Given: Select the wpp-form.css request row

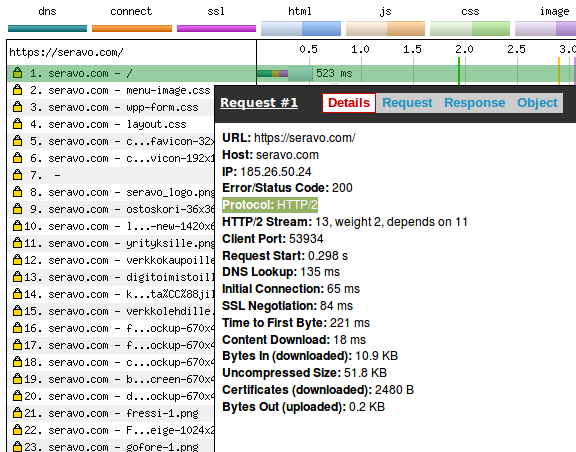Looking at the screenshot, I should coord(110,107).
